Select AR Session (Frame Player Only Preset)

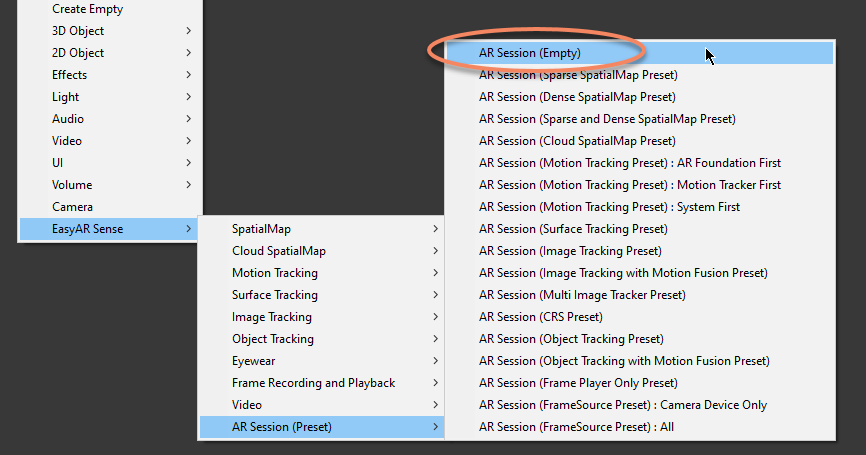point(578,383)
